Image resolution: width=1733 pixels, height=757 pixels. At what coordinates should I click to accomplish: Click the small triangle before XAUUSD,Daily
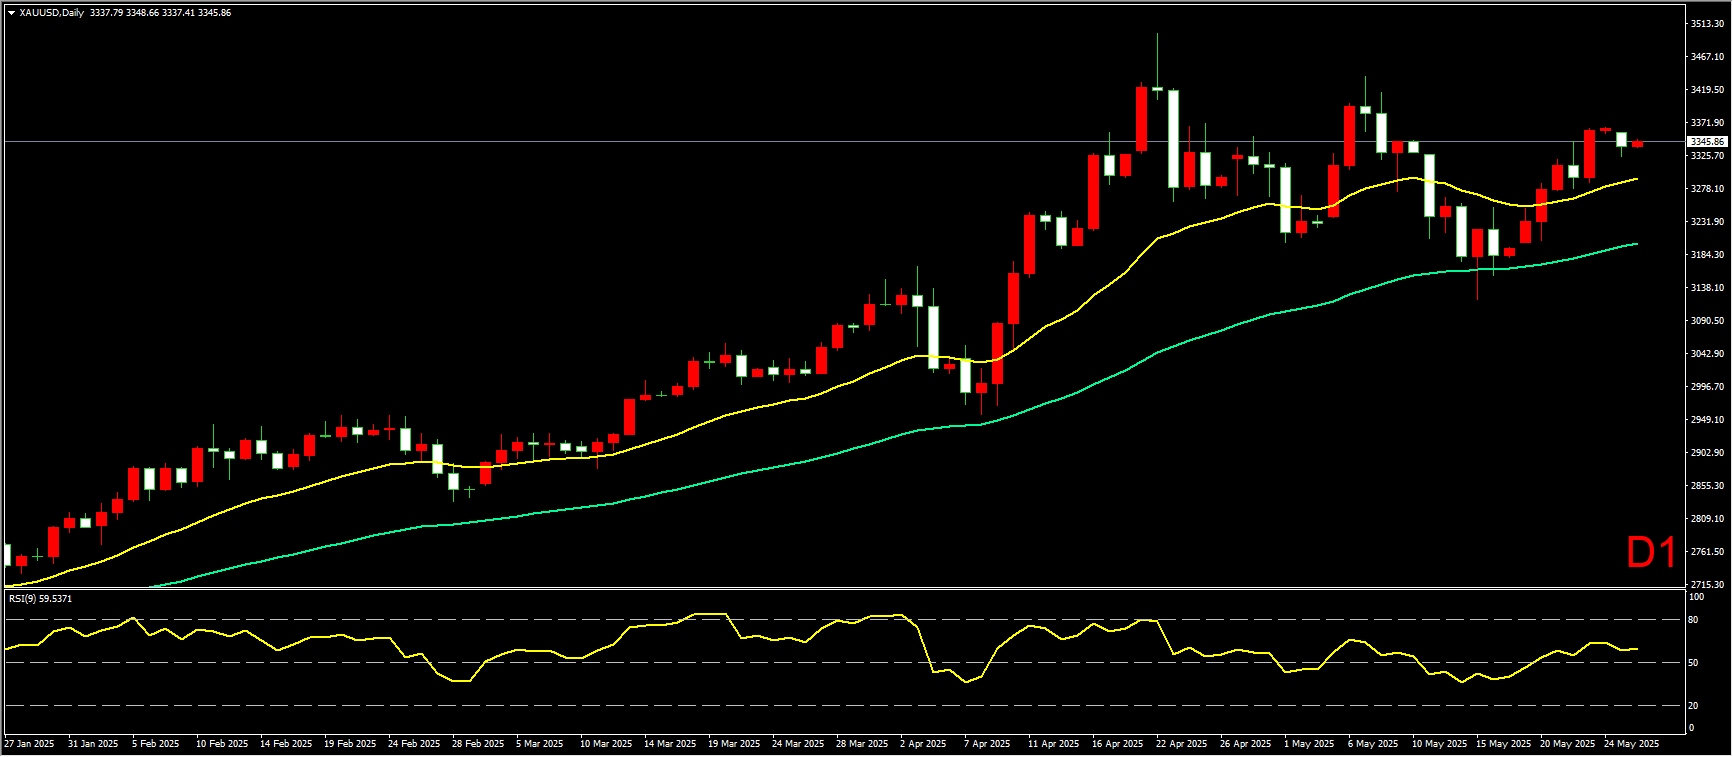click(x=11, y=13)
